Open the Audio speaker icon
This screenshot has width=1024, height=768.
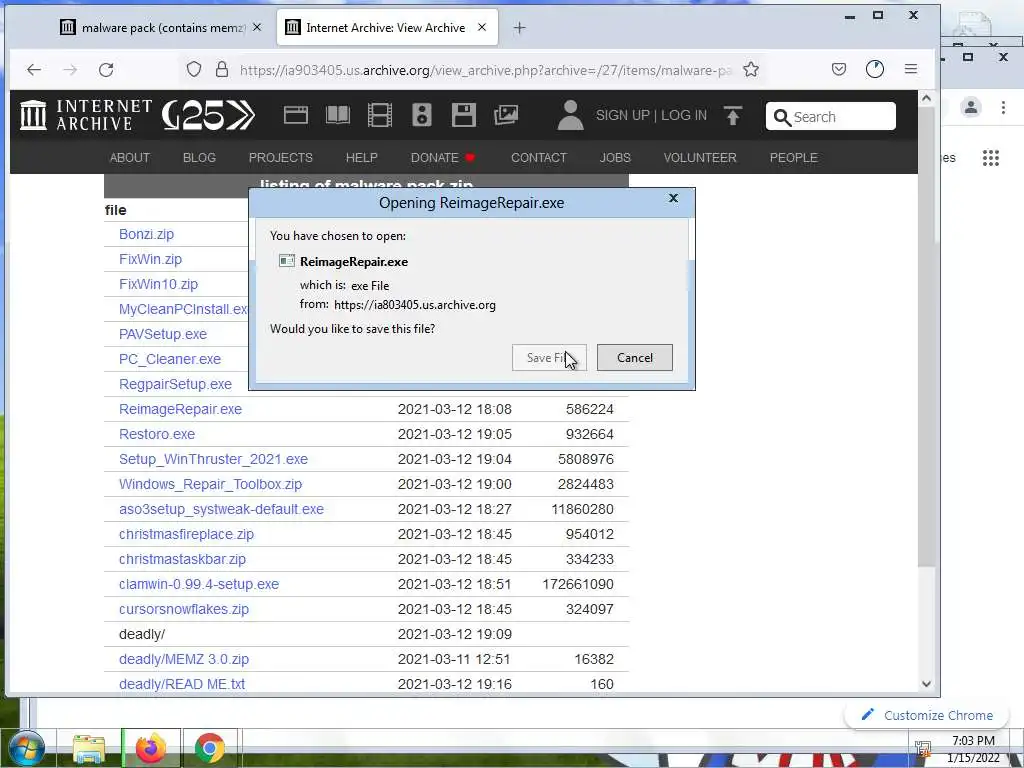click(421, 115)
